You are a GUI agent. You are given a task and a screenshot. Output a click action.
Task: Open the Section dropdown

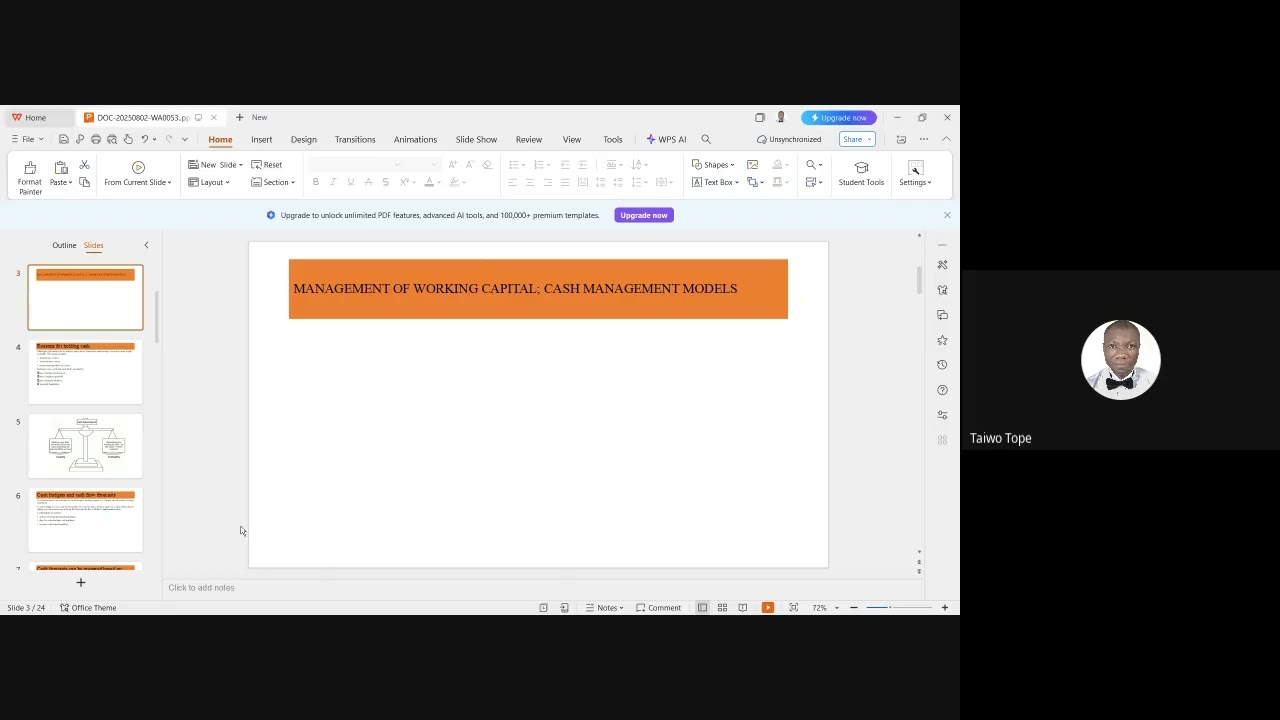272,182
